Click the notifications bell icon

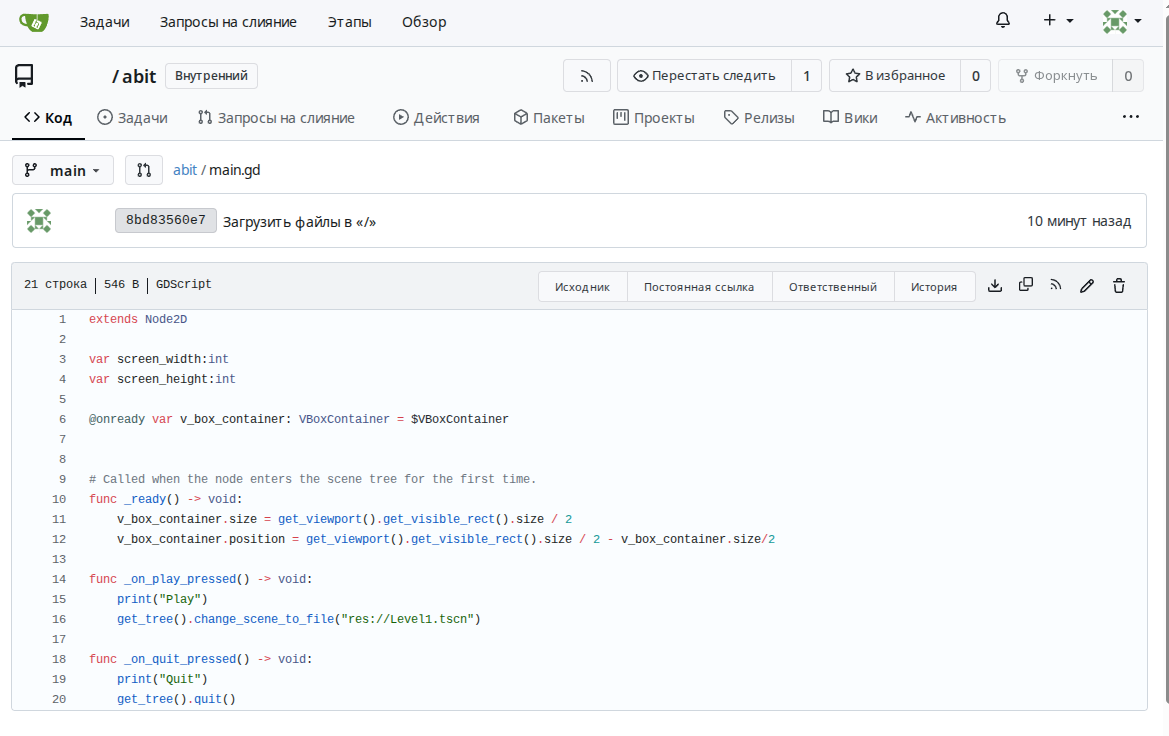coord(1003,21)
